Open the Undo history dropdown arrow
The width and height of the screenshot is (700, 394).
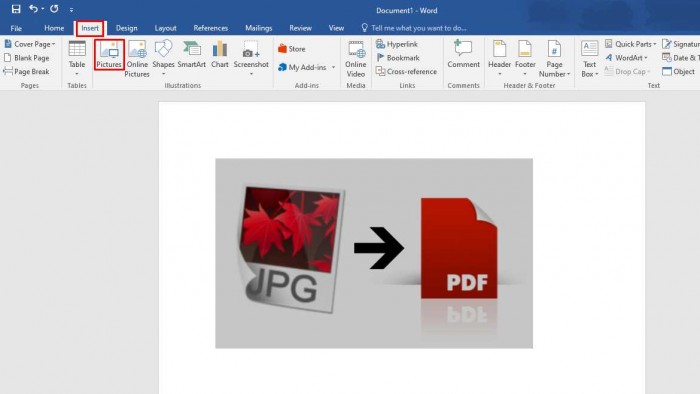pyautogui.click(x=43, y=9)
